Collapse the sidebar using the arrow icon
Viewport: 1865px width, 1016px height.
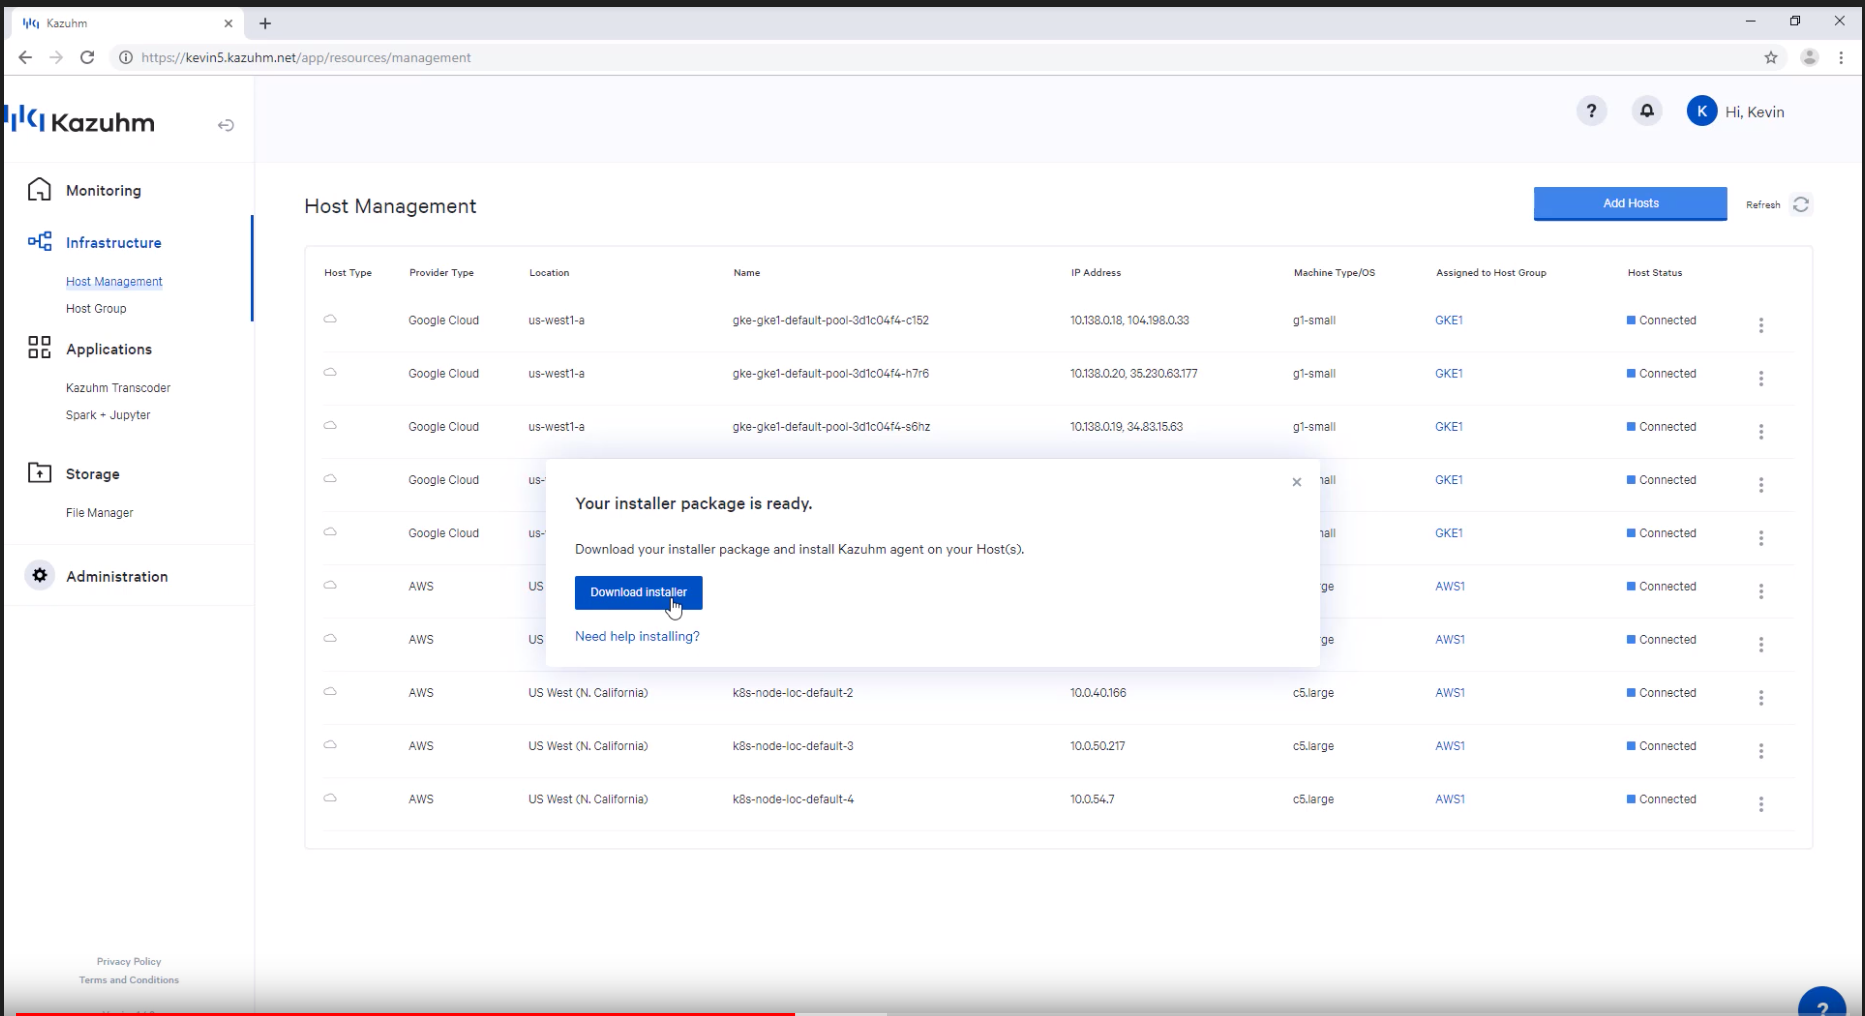[226, 125]
